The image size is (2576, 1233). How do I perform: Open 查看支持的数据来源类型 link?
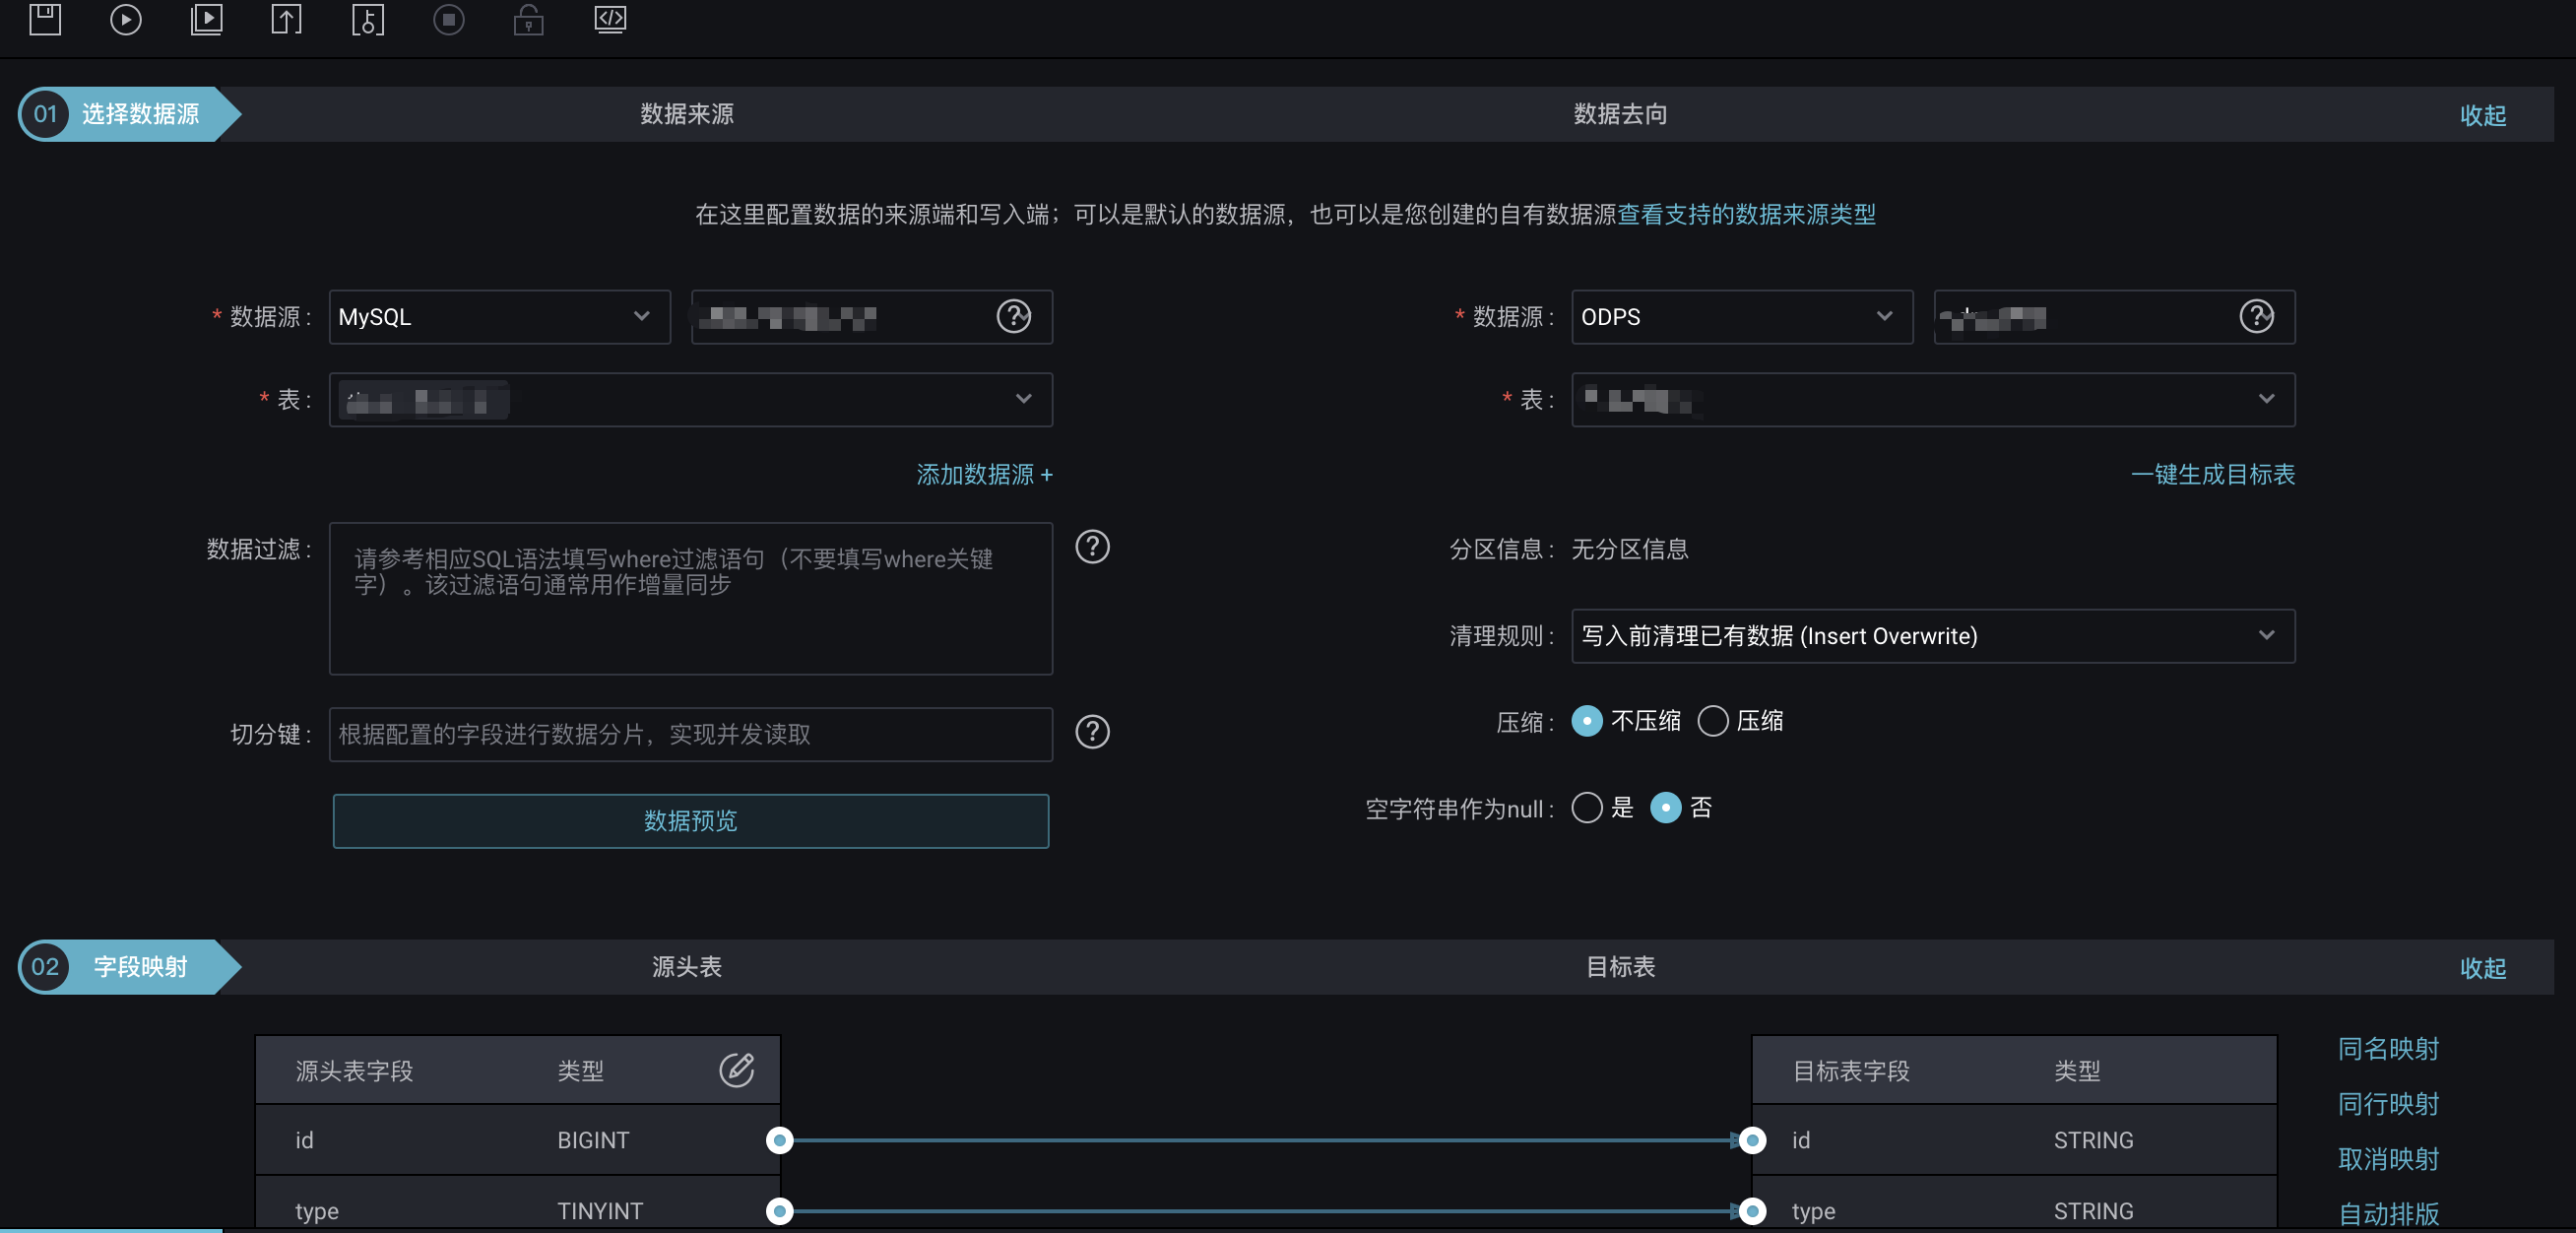coord(1747,215)
